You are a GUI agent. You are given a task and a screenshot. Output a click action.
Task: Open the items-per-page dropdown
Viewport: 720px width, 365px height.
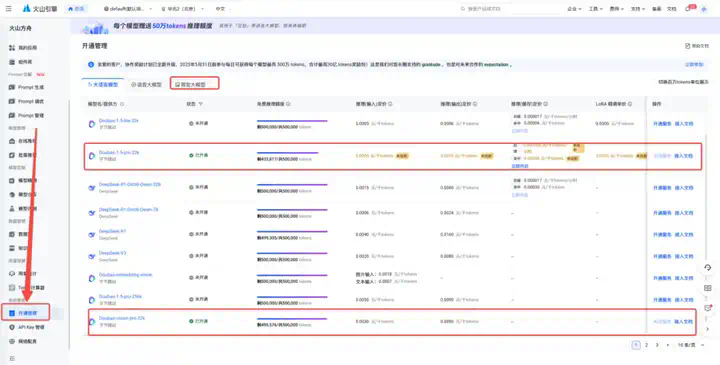tap(691, 345)
